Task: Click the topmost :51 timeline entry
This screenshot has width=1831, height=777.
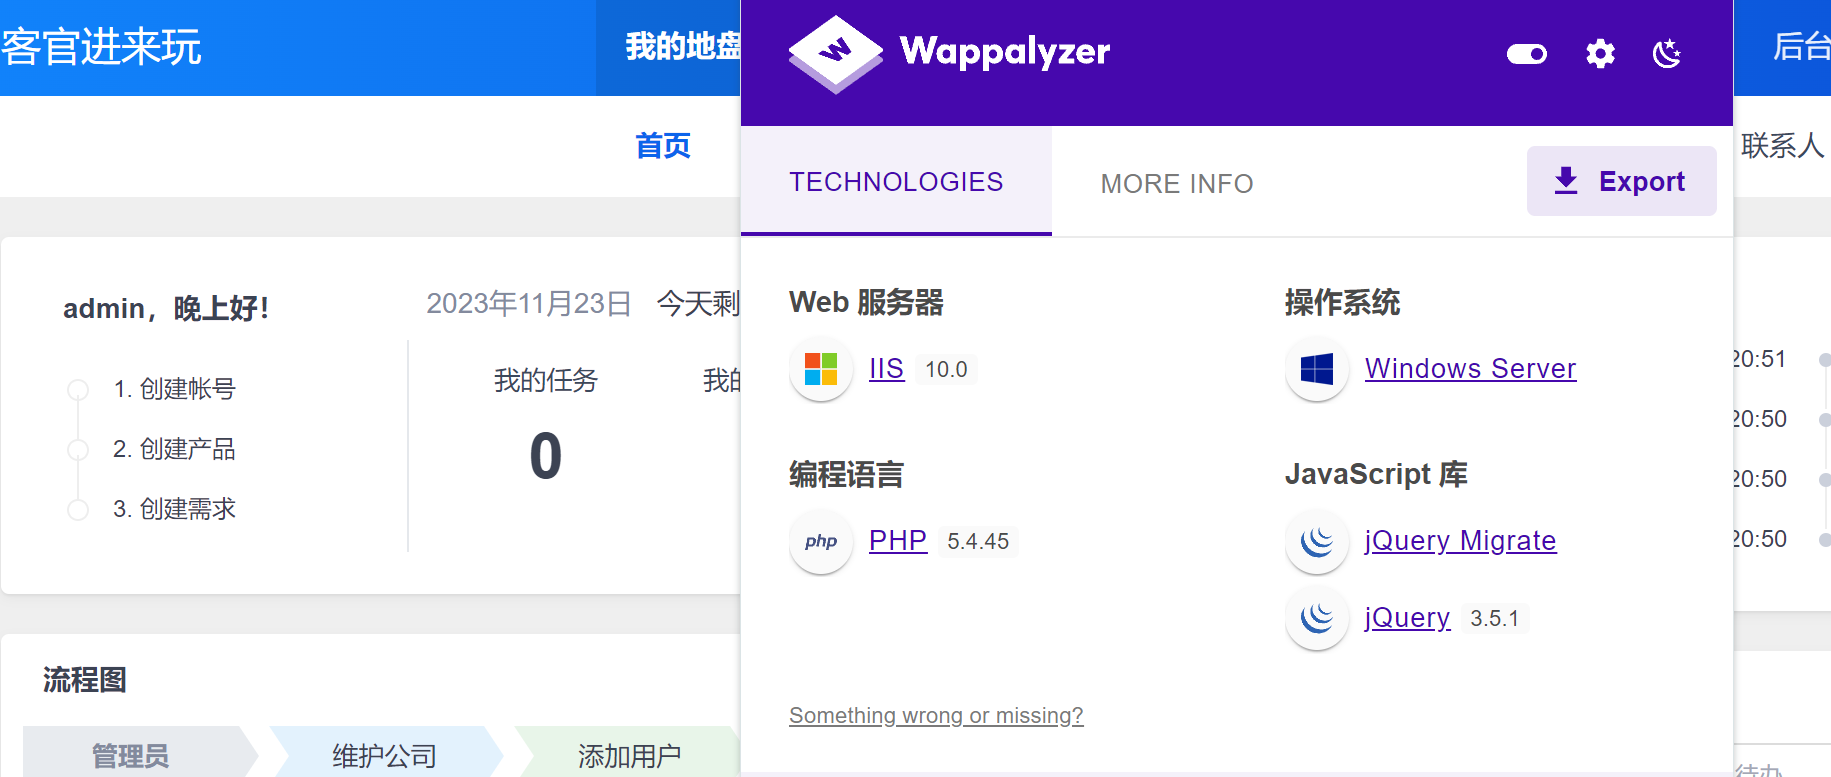Action: (x=1760, y=359)
